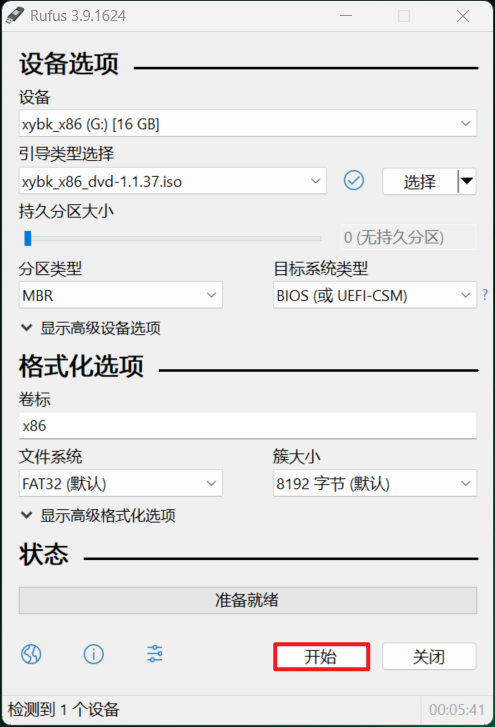Click the 选择 image select button
This screenshot has height=727, width=495.
point(420,181)
